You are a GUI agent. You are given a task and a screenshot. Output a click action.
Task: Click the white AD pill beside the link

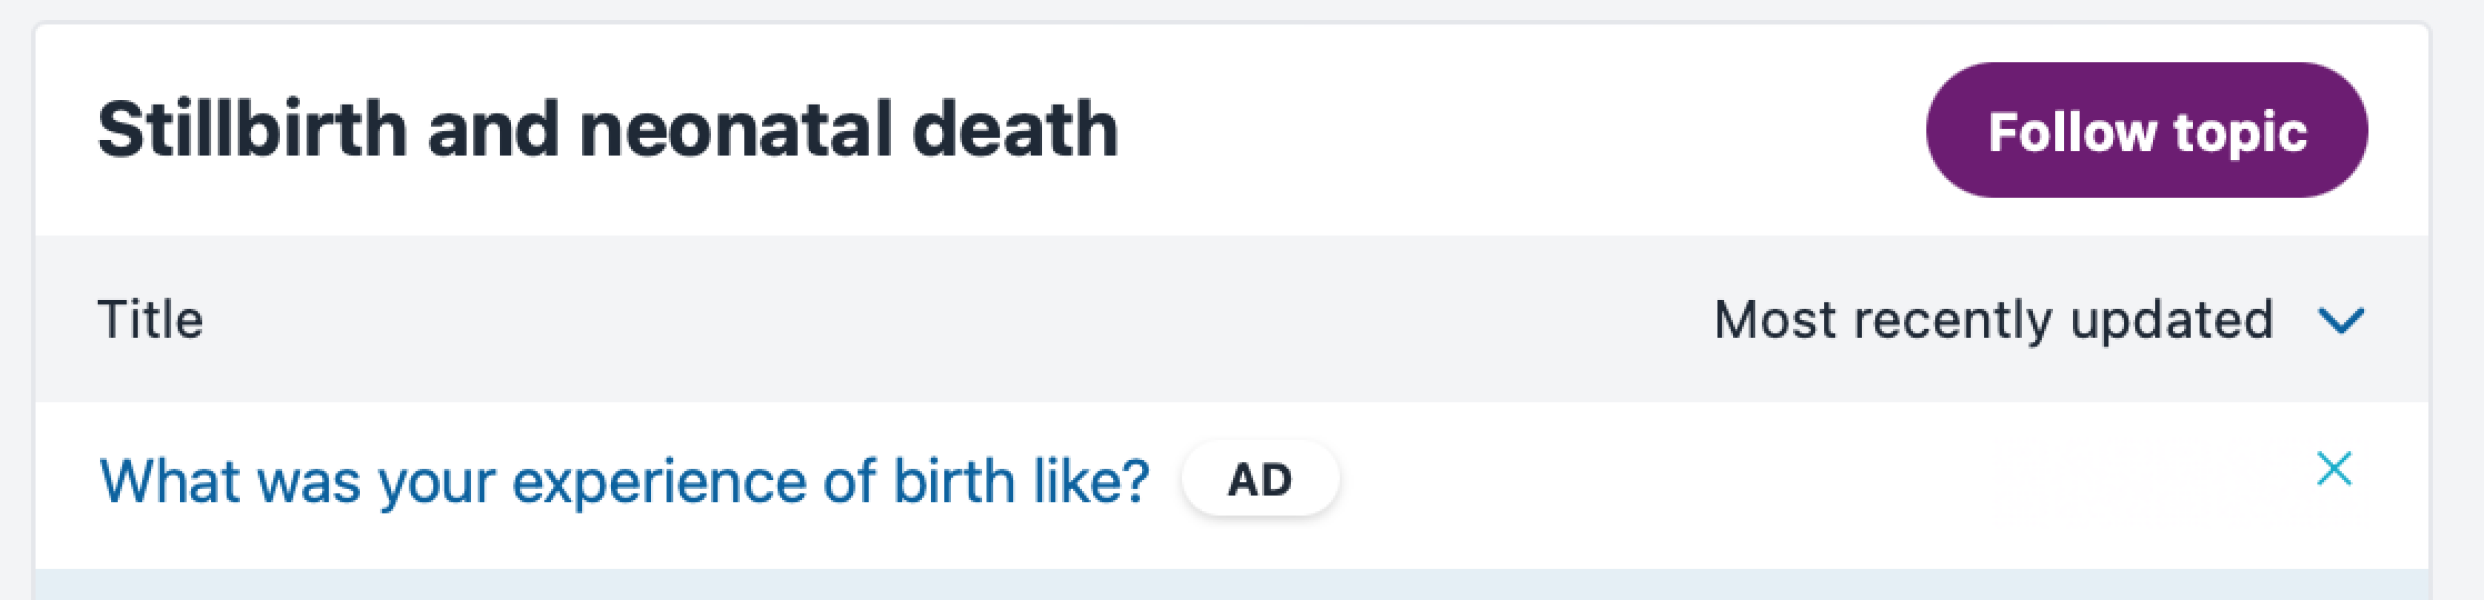[1260, 480]
